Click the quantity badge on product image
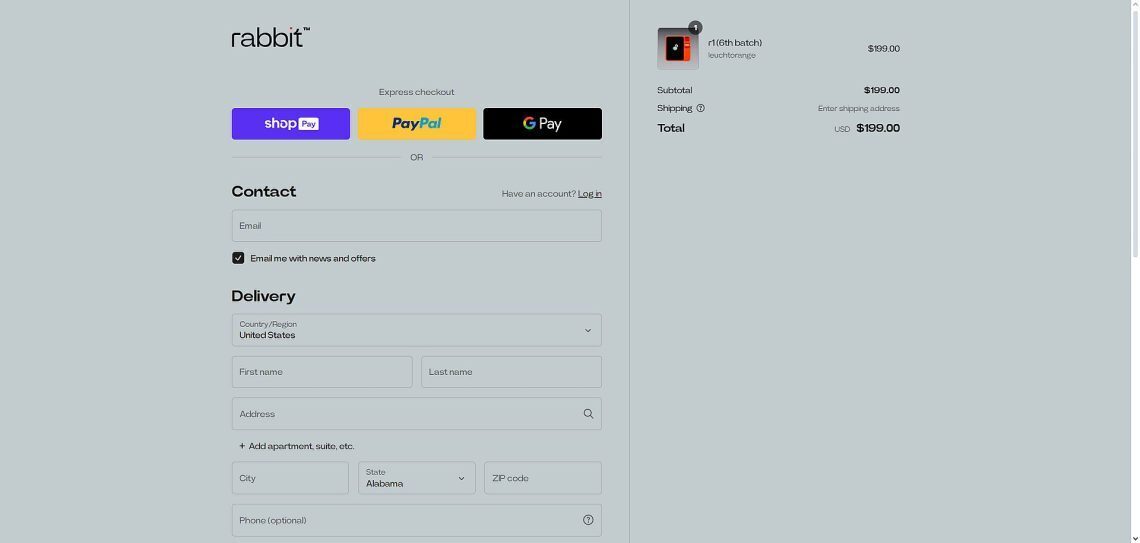 tap(695, 28)
